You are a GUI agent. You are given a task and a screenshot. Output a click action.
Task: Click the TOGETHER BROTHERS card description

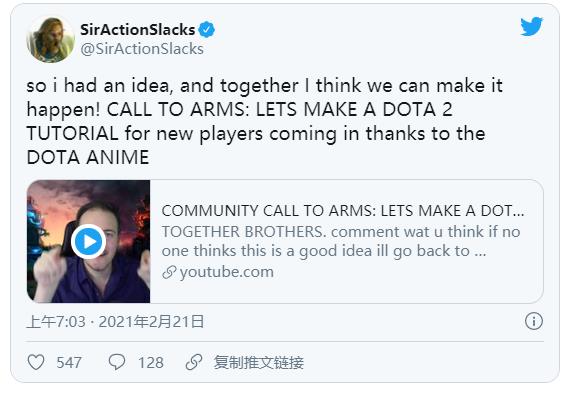[341, 241]
